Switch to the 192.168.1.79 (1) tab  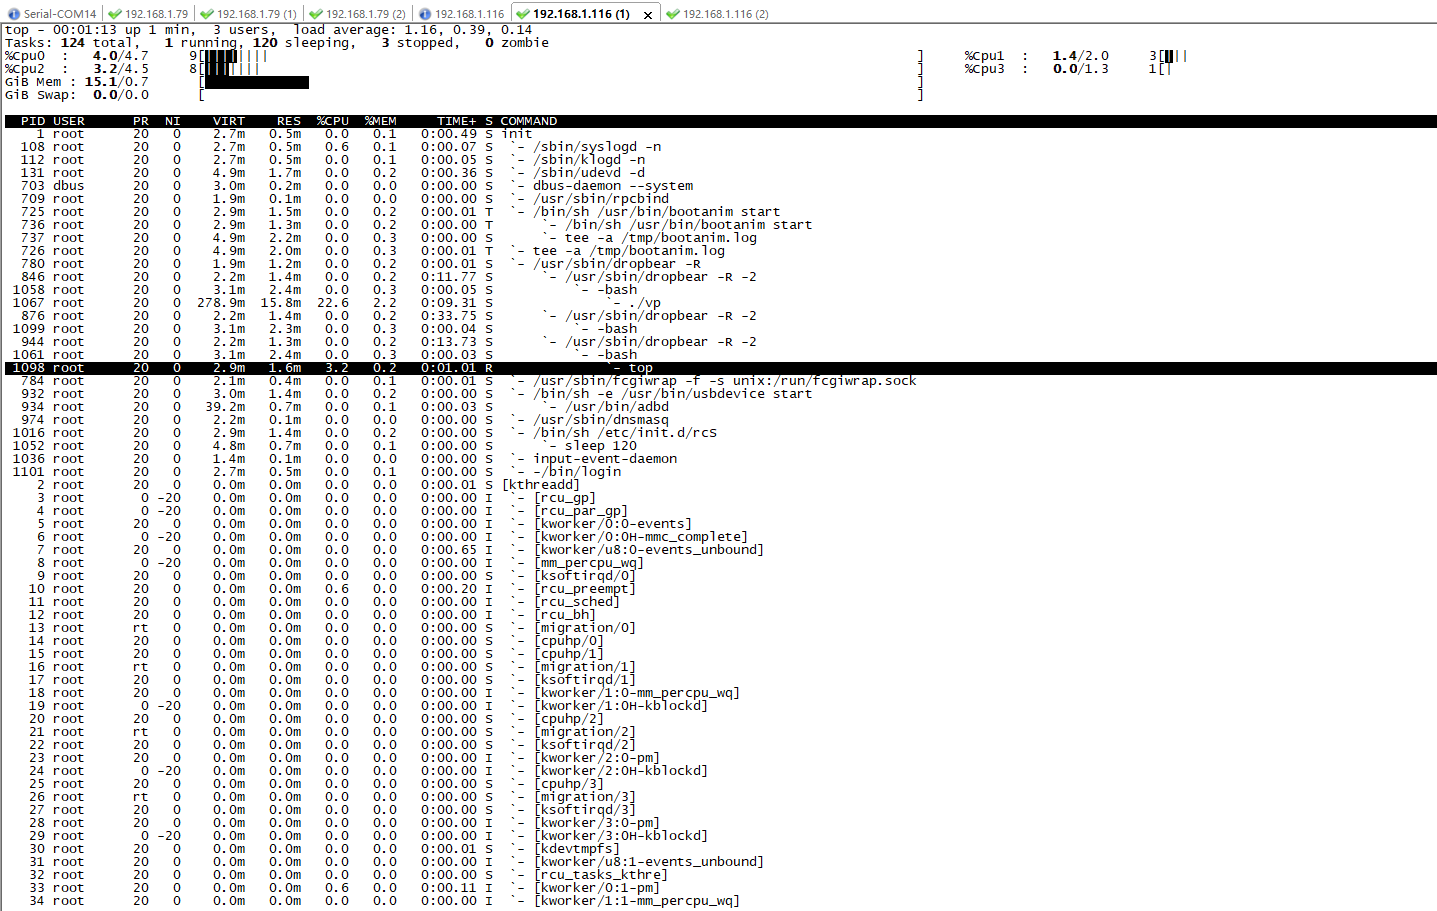pos(248,14)
